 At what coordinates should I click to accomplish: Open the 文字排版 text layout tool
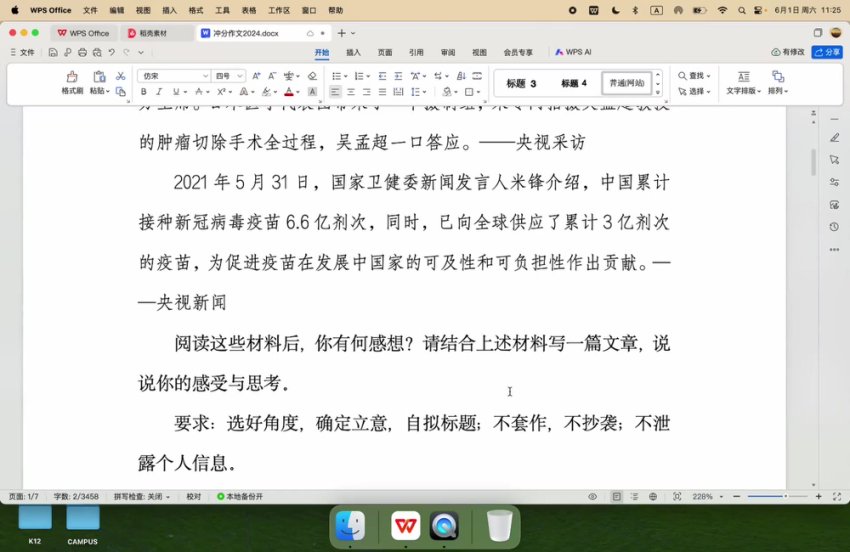pyautogui.click(x=743, y=82)
